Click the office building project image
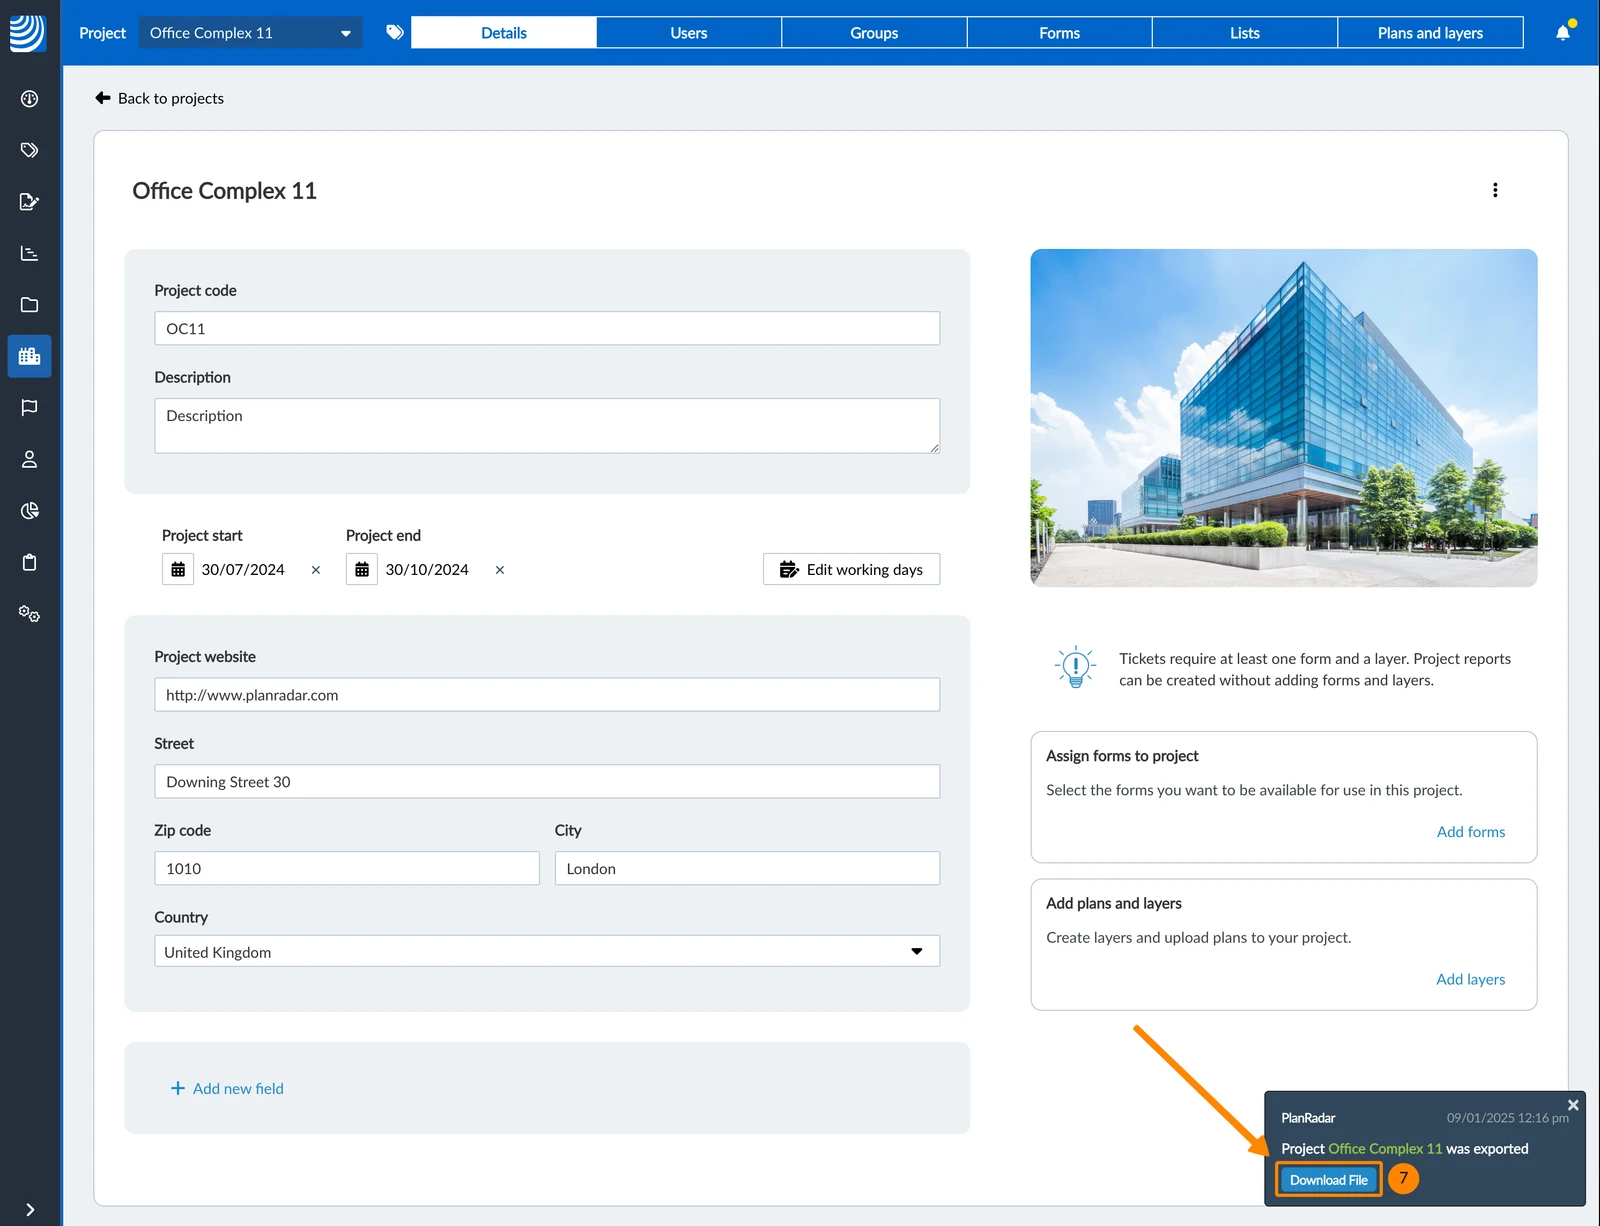This screenshot has width=1600, height=1226. point(1284,418)
